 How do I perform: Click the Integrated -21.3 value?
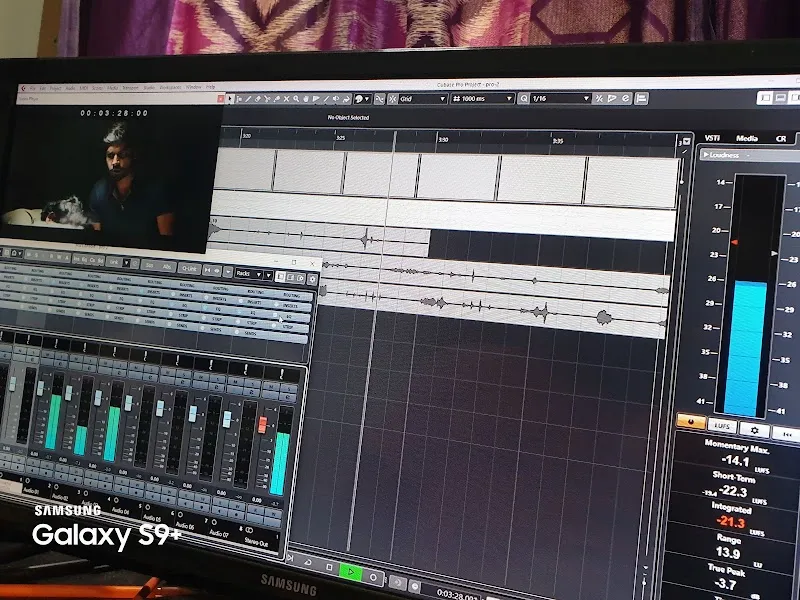click(731, 521)
